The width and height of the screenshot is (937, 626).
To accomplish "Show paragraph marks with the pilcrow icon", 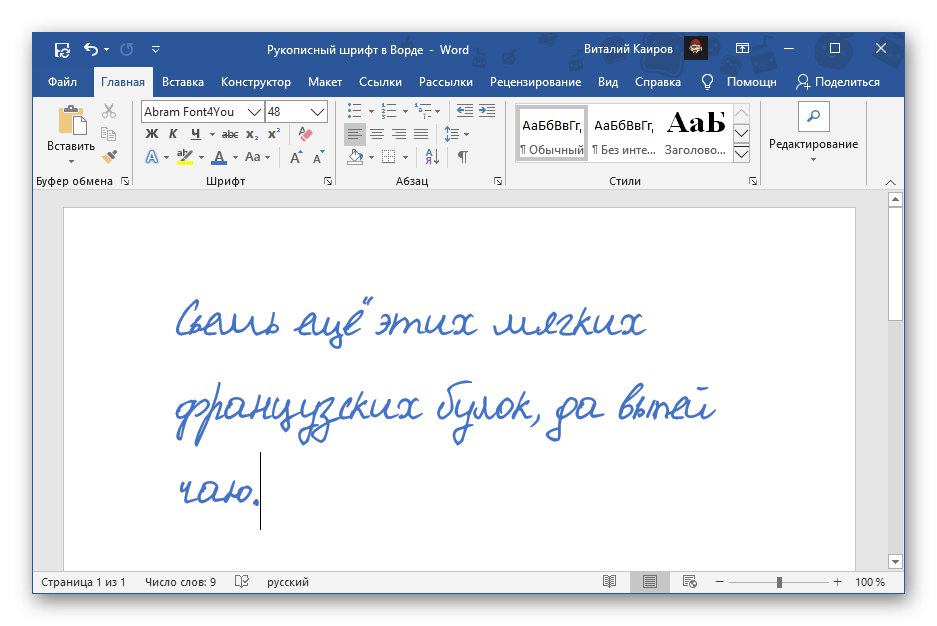I will pos(462,156).
